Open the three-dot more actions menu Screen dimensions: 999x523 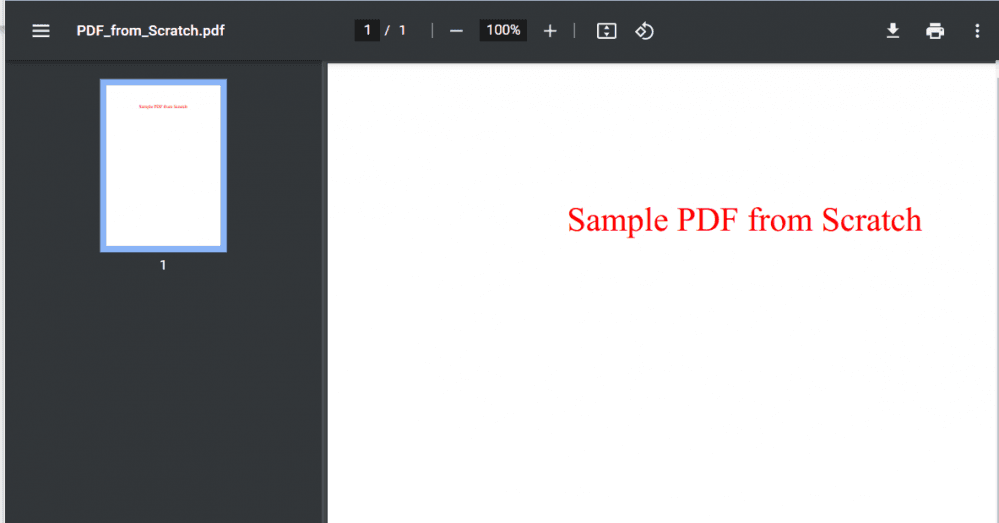977,31
